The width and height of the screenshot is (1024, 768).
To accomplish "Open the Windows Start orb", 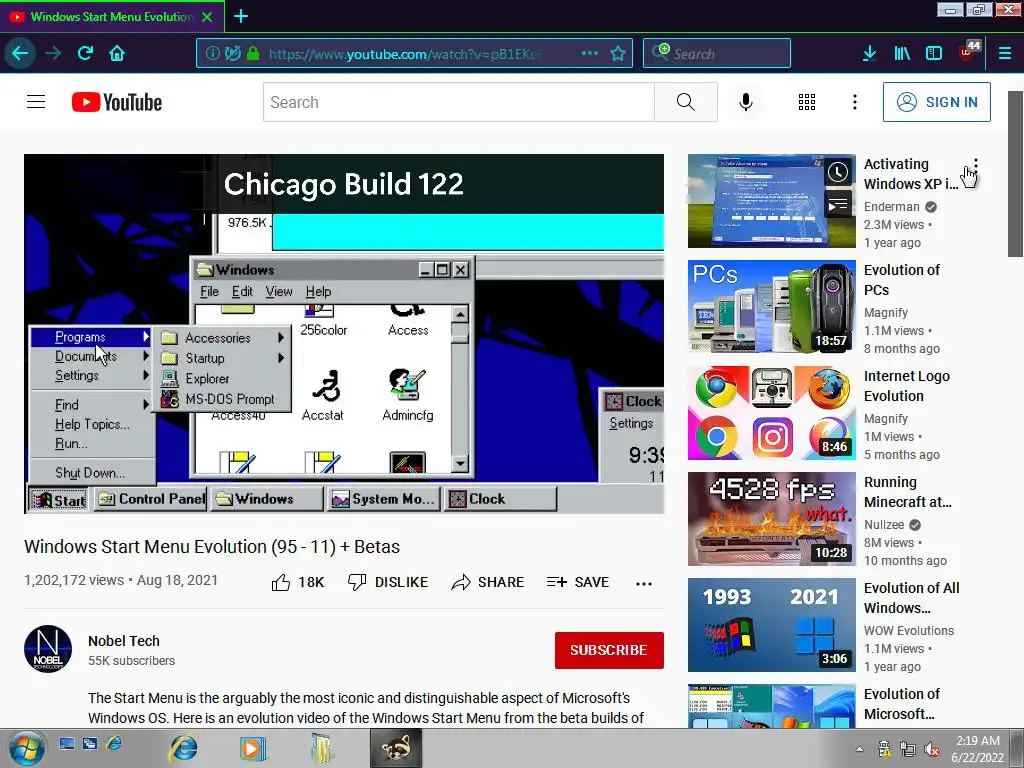I will point(26,748).
